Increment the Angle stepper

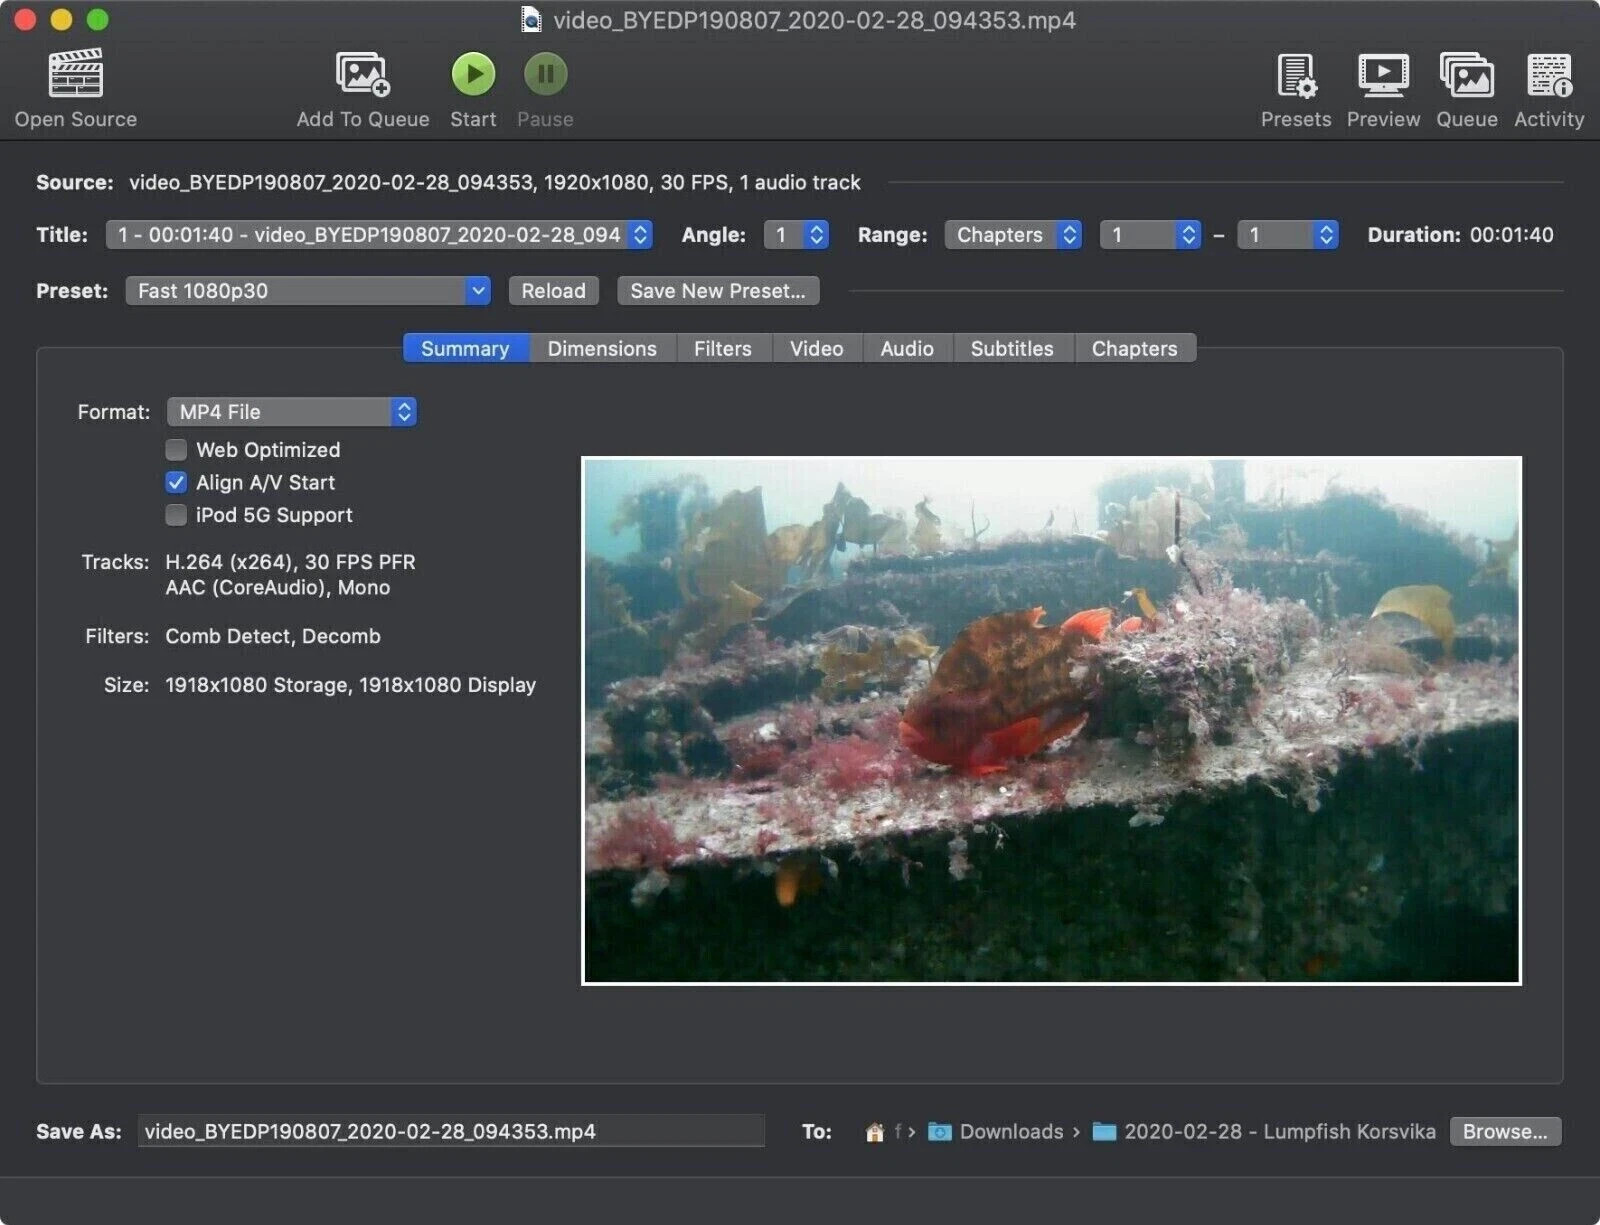coord(816,229)
